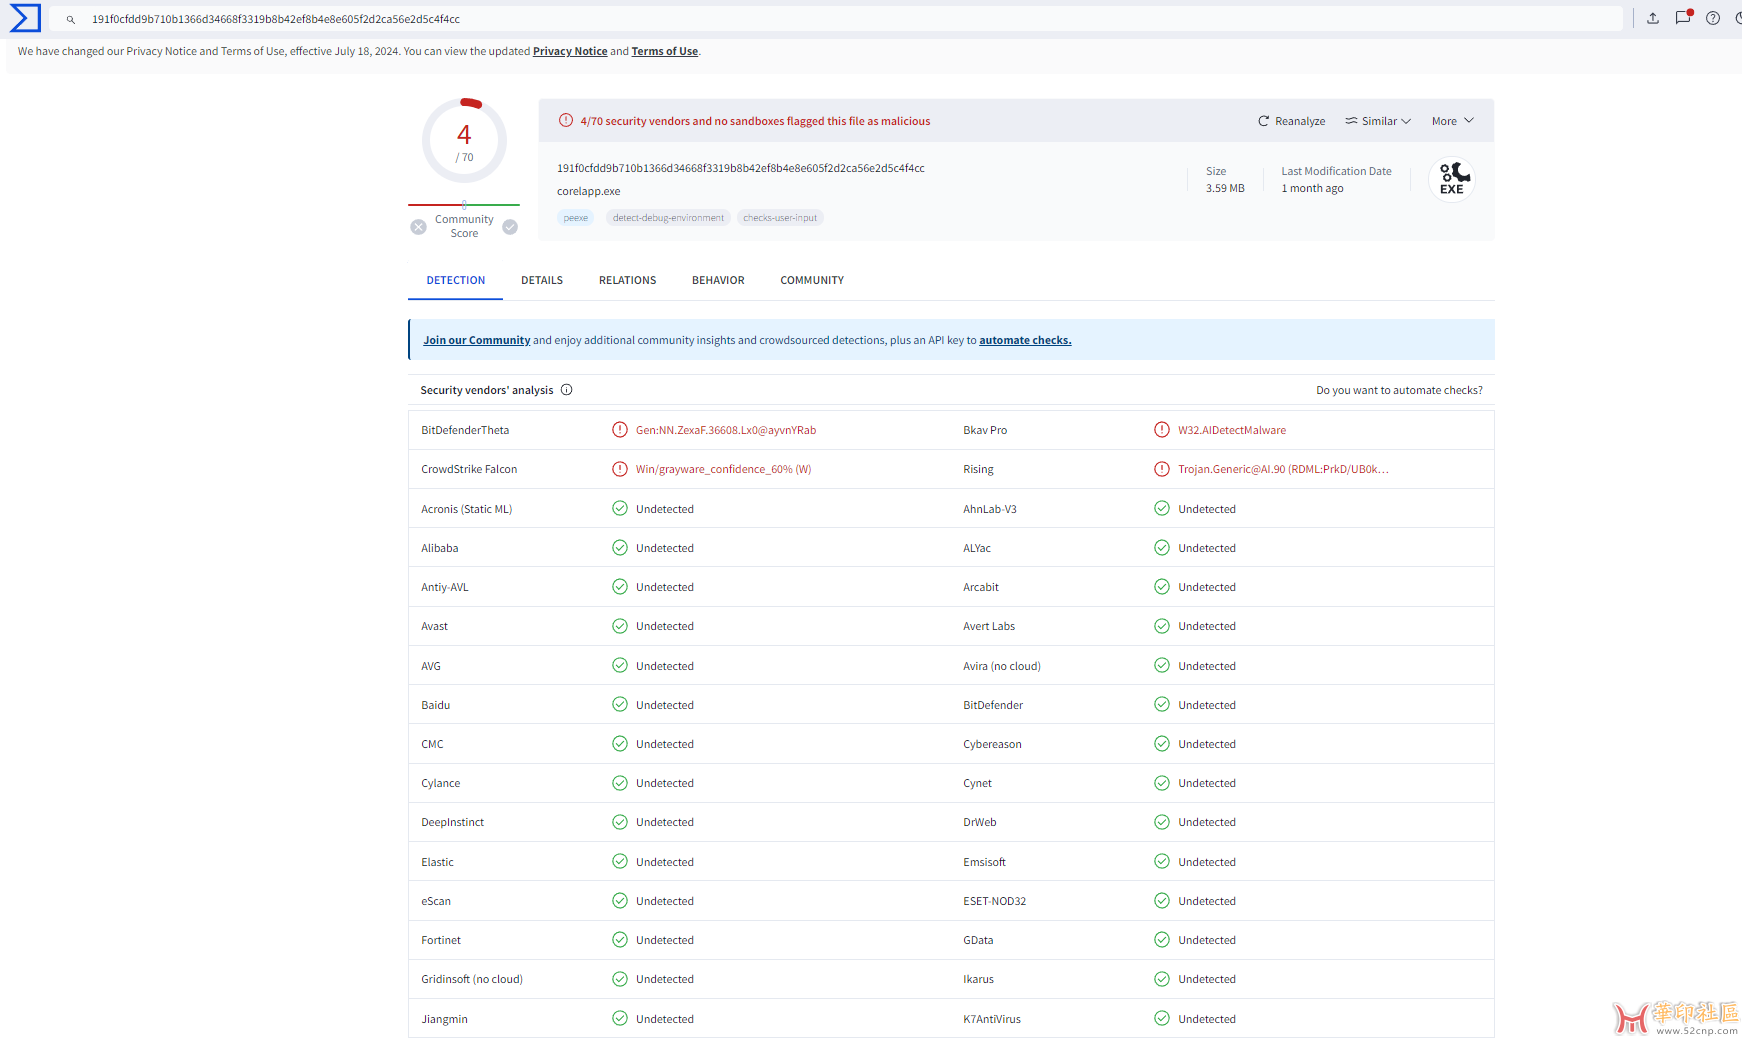The height and width of the screenshot is (1038, 1742).
Task: Click the AhnLab-V3 undetected check icon
Action: click(x=1162, y=508)
